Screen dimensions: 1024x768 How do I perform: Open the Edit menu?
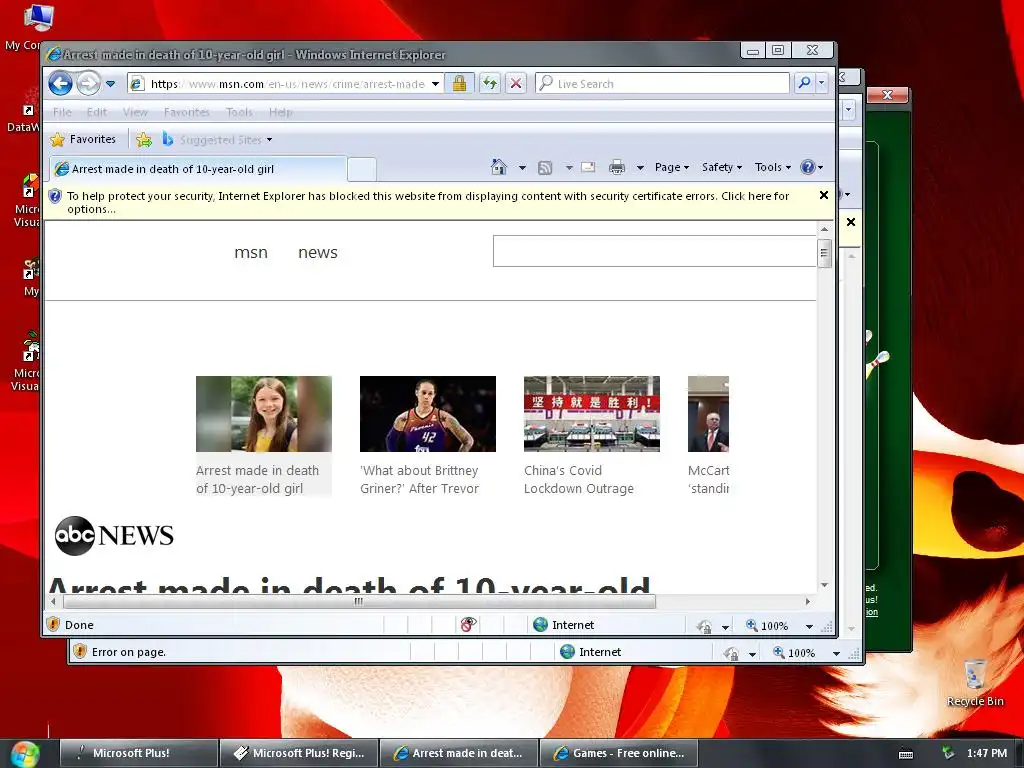tap(97, 112)
